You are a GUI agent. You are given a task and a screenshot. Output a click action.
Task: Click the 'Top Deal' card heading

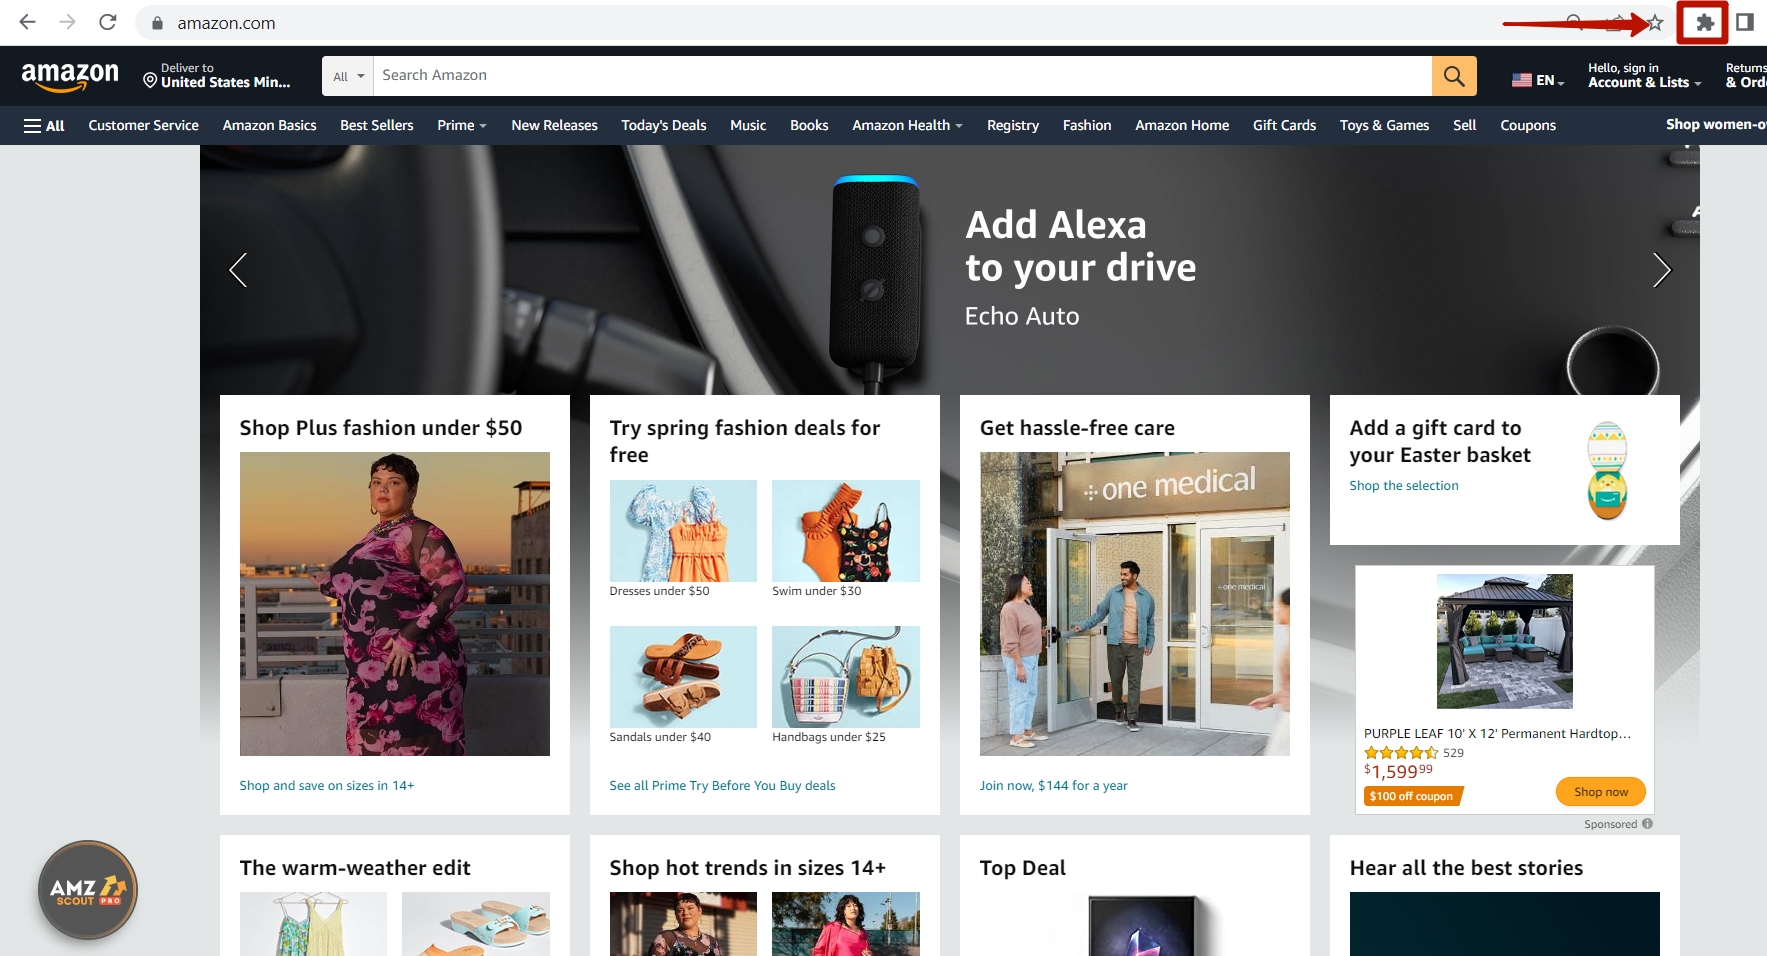(1023, 868)
